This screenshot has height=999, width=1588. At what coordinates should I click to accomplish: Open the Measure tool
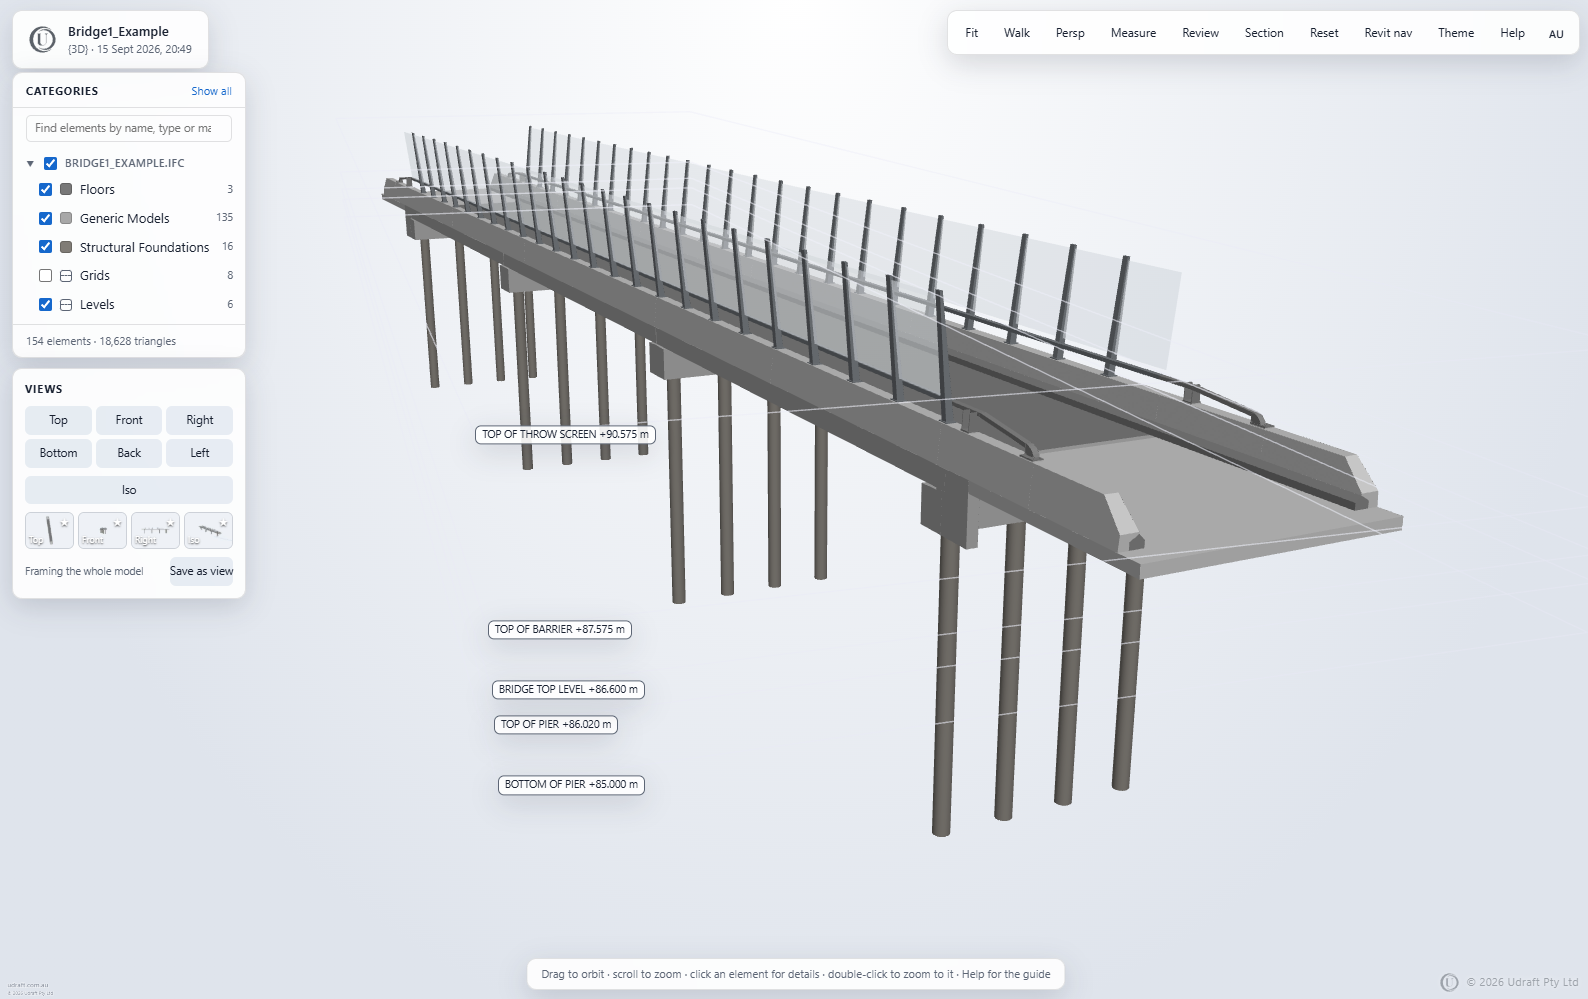[1133, 33]
